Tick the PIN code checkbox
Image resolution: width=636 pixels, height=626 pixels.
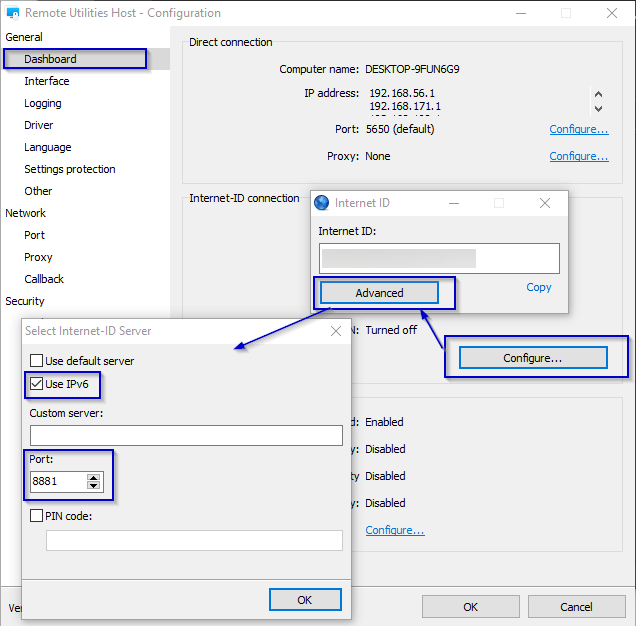[x=37, y=516]
